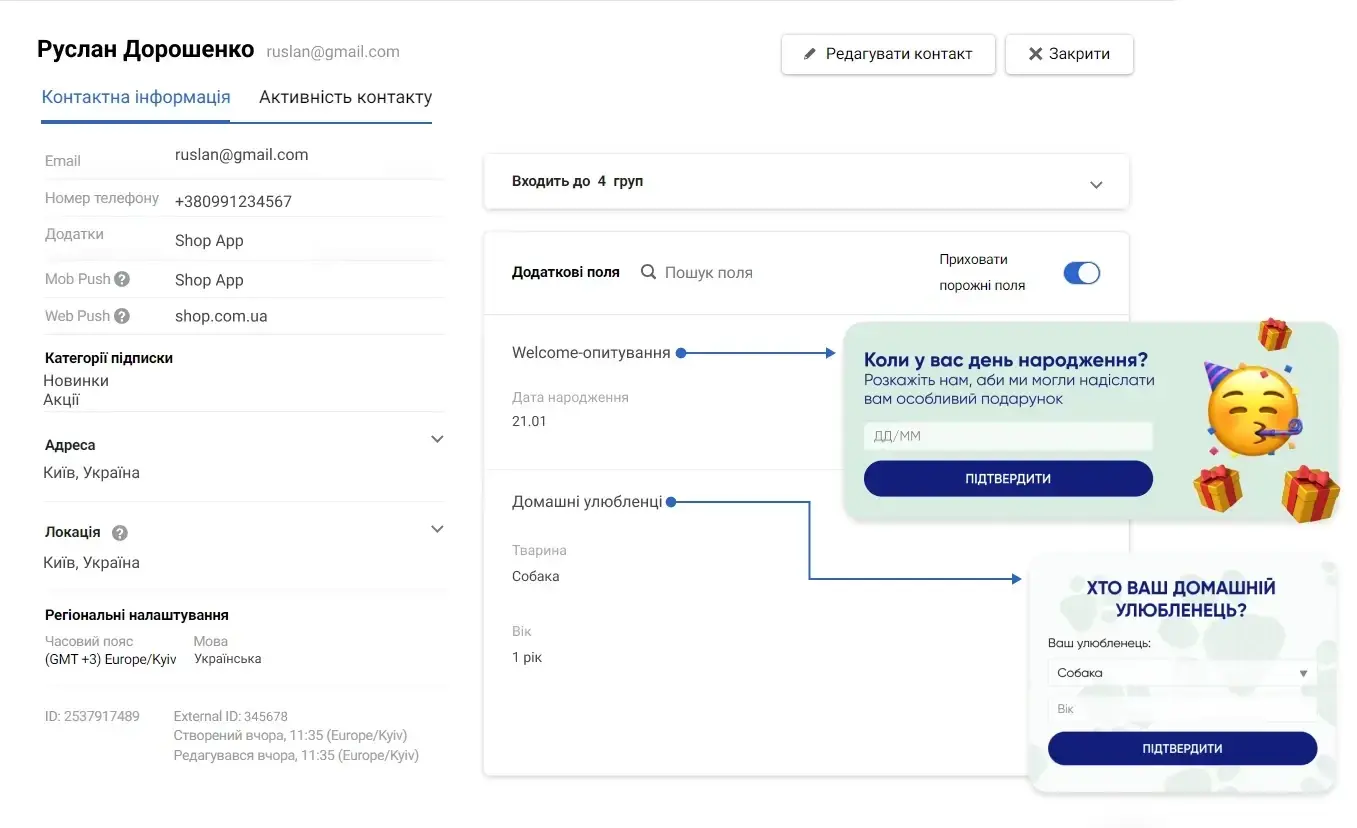Click the help icon next to Mob Push
Viewport: 1357px width, 828px height.
[x=122, y=279]
